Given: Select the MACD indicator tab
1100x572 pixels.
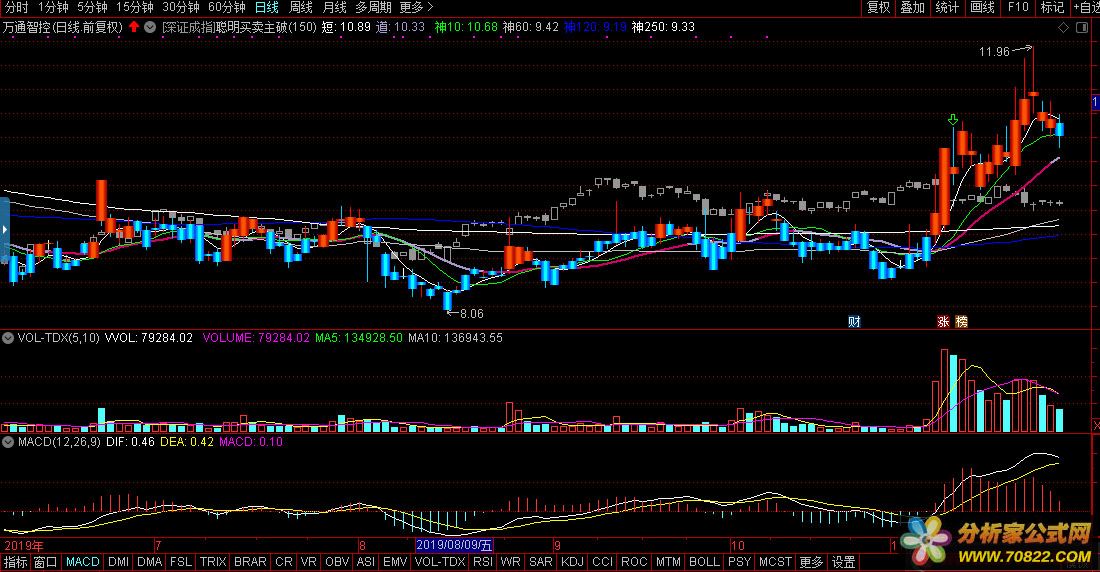Looking at the screenshot, I should [x=83, y=562].
